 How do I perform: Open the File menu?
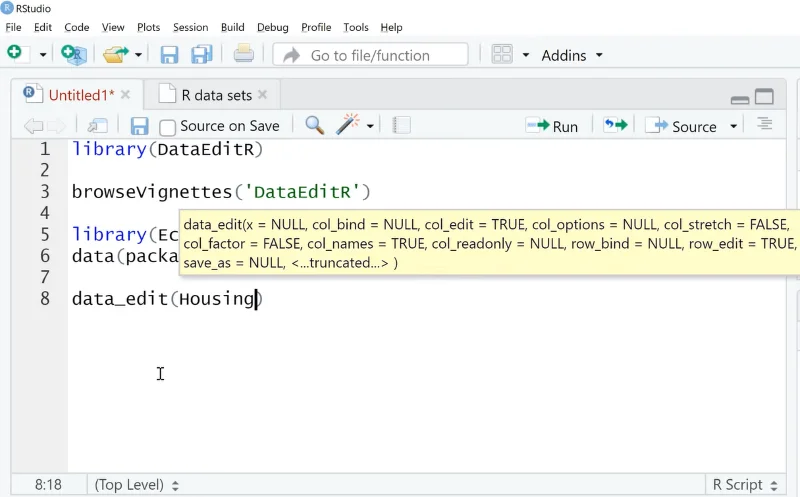[x=13, y=27]
